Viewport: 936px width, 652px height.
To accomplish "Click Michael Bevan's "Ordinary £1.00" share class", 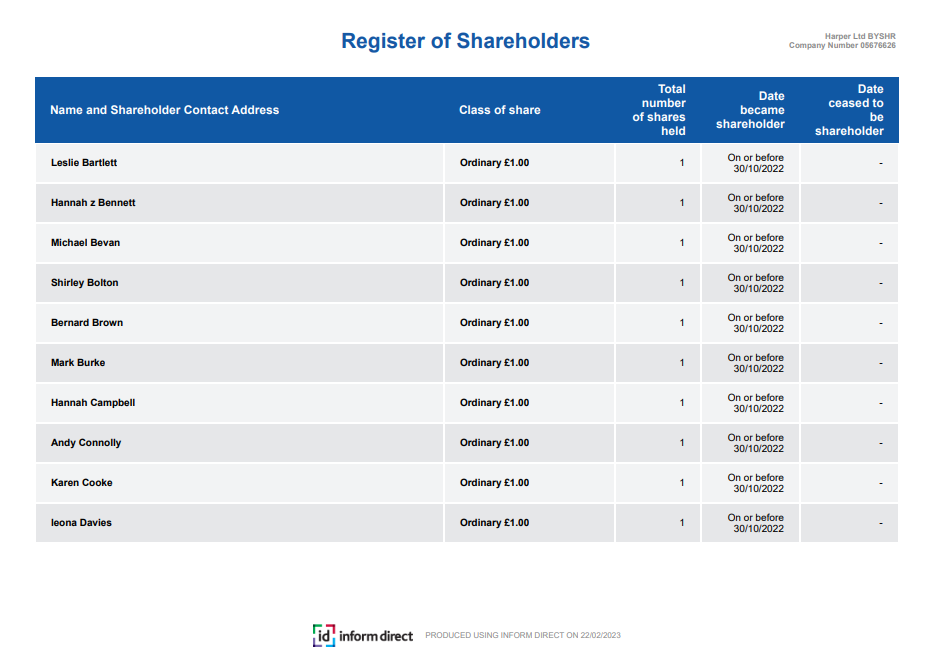I will [494, 242].
